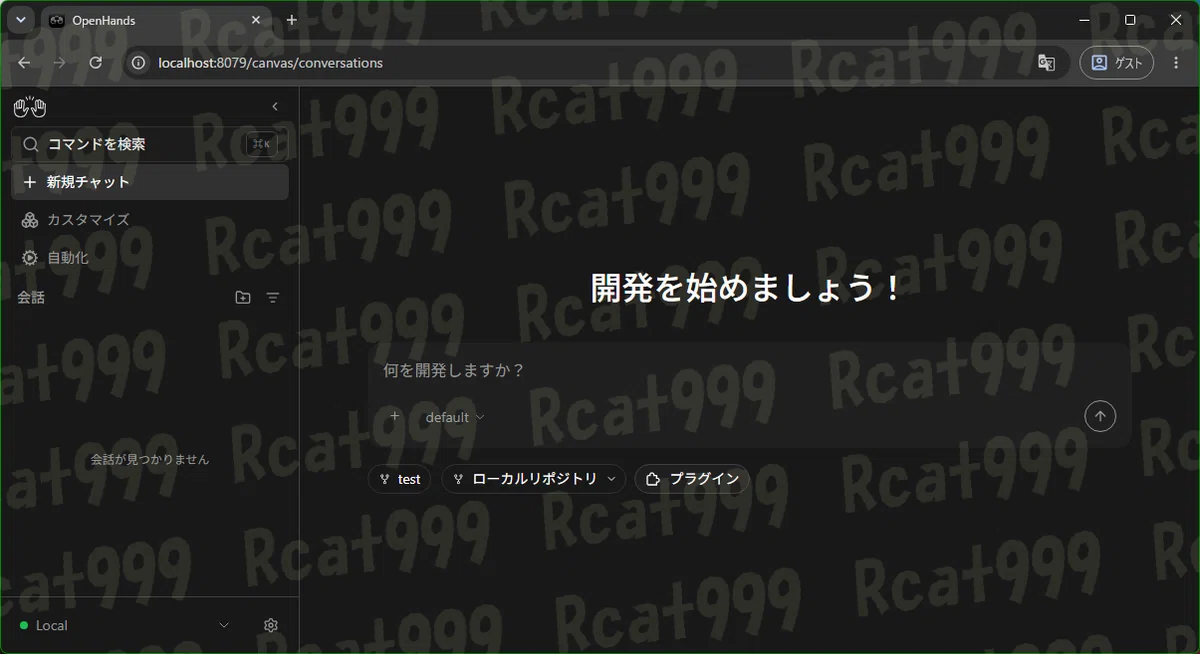Open the command search field
Image resolution: width=1200 pixels, height=654 pixels.
pyautogui.click(x=150, y=144)
